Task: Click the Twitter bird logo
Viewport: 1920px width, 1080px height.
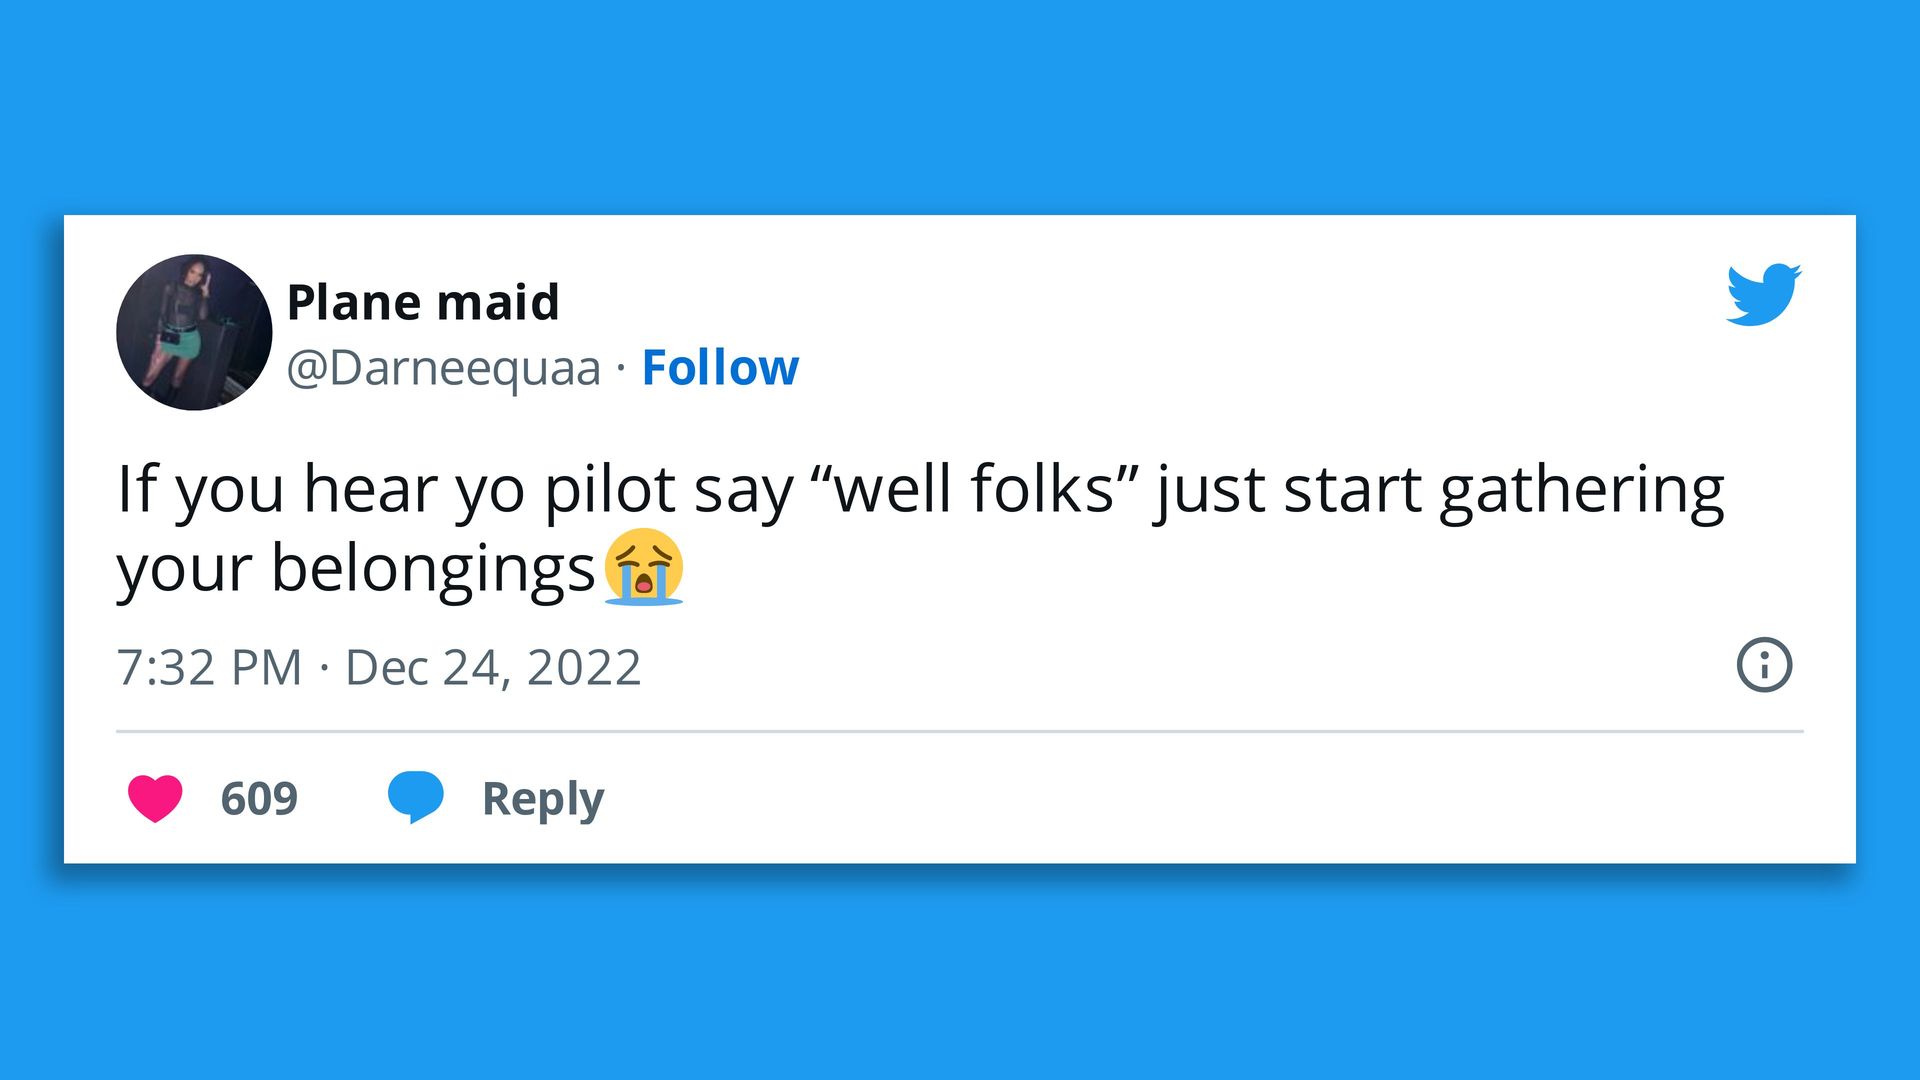Action: pyautogui.click(x=1763, y=294)
